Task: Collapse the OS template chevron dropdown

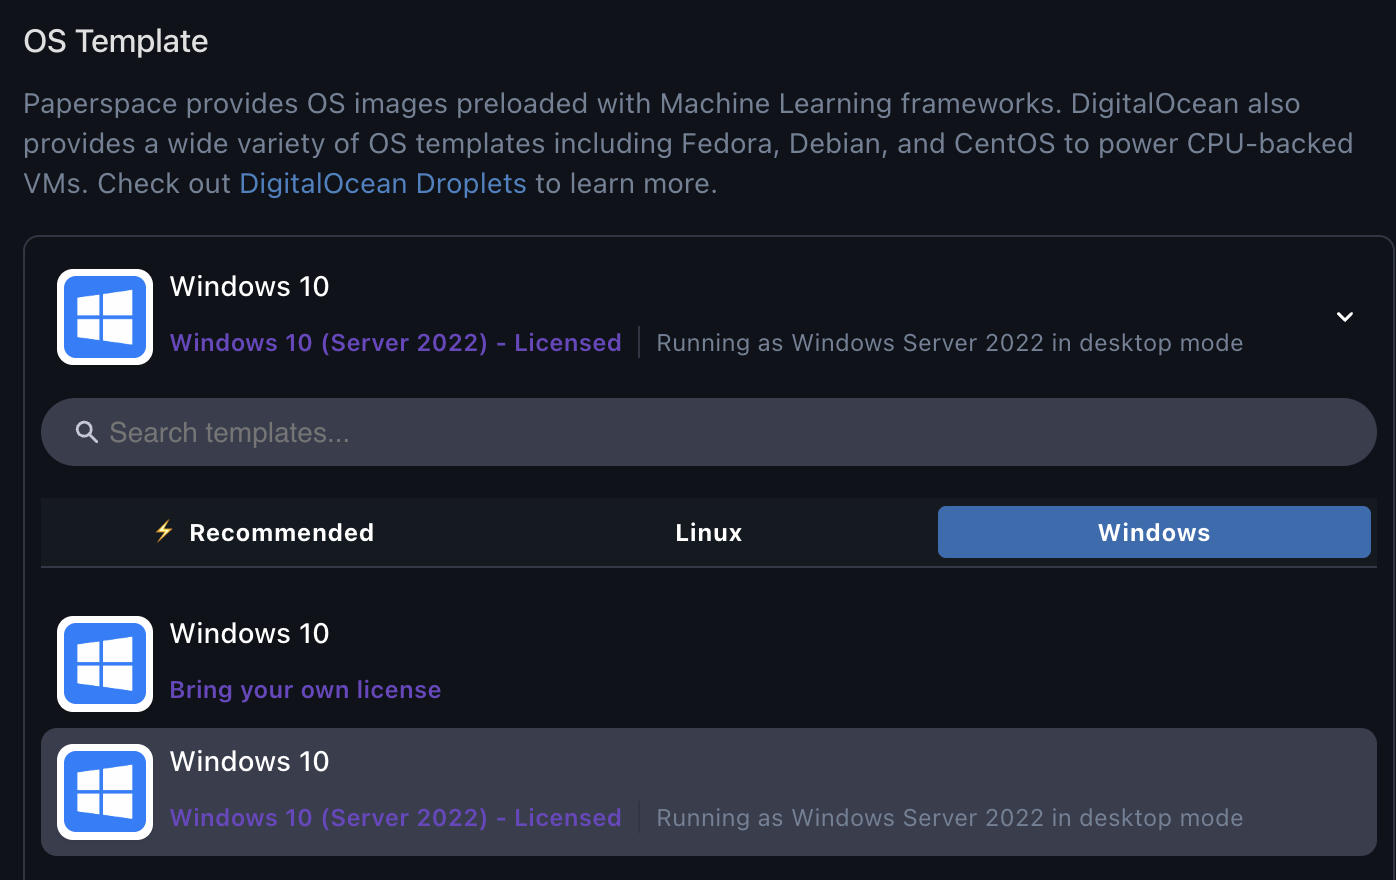Action: pos(1345,317)
